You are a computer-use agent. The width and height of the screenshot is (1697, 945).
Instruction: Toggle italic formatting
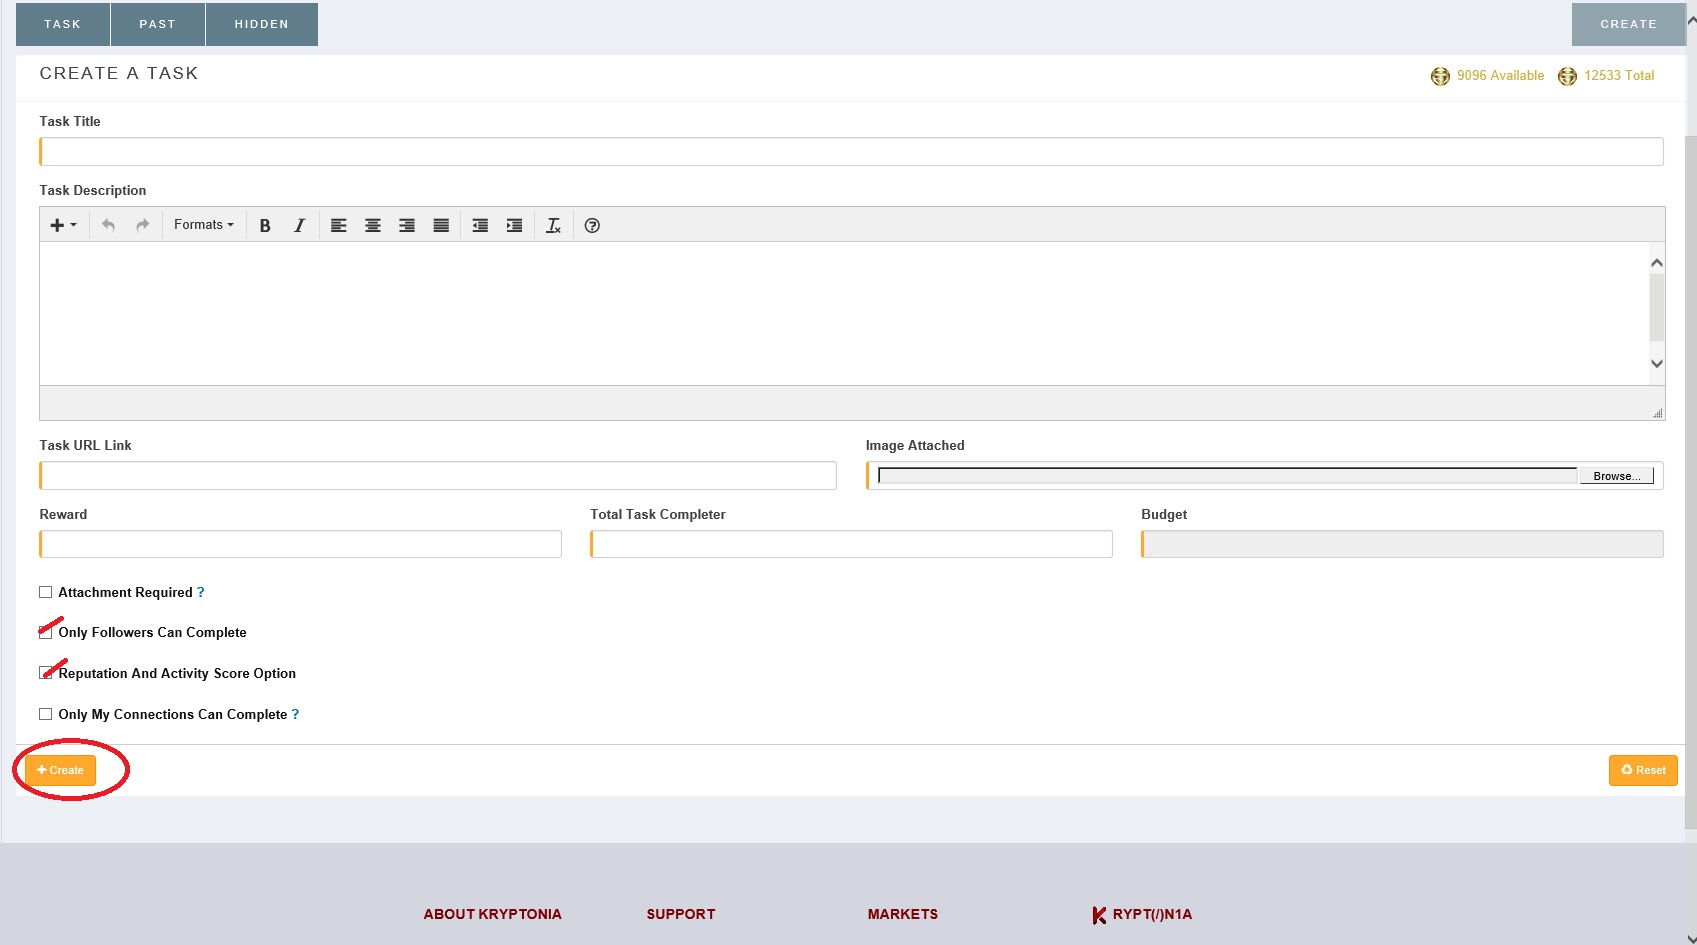click(299, 225)
